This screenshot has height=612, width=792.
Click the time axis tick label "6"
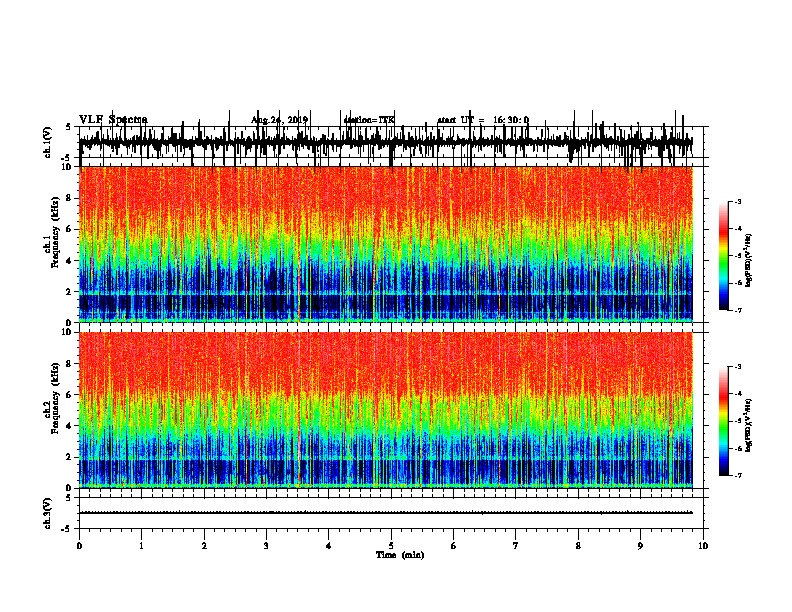(x=454, y=546)
